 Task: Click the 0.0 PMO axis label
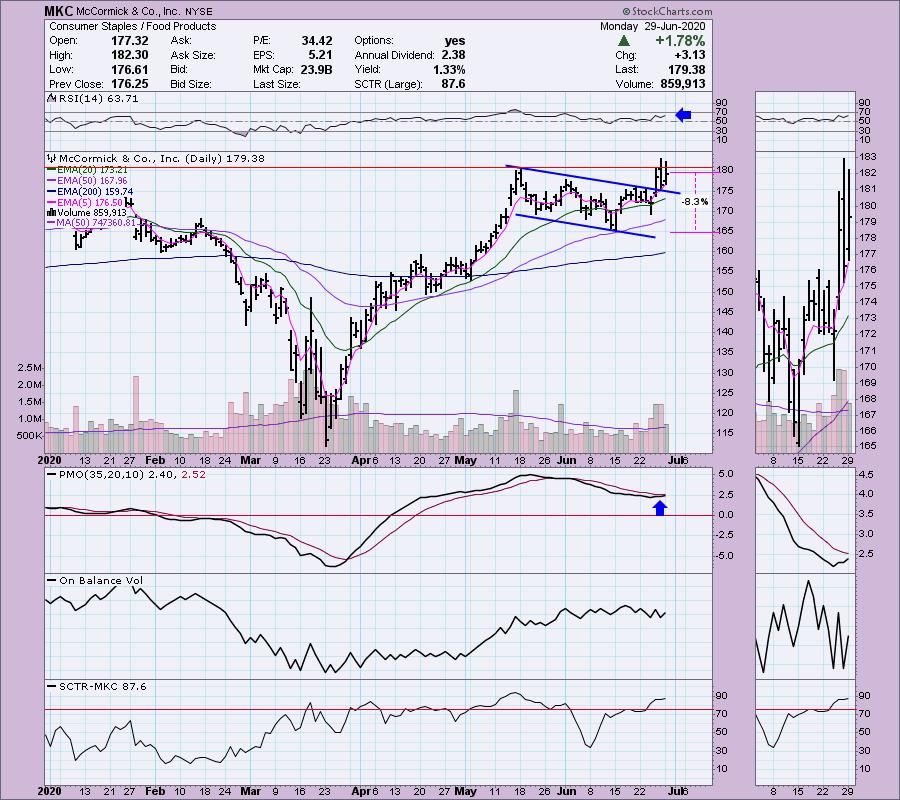click(726, 515)
